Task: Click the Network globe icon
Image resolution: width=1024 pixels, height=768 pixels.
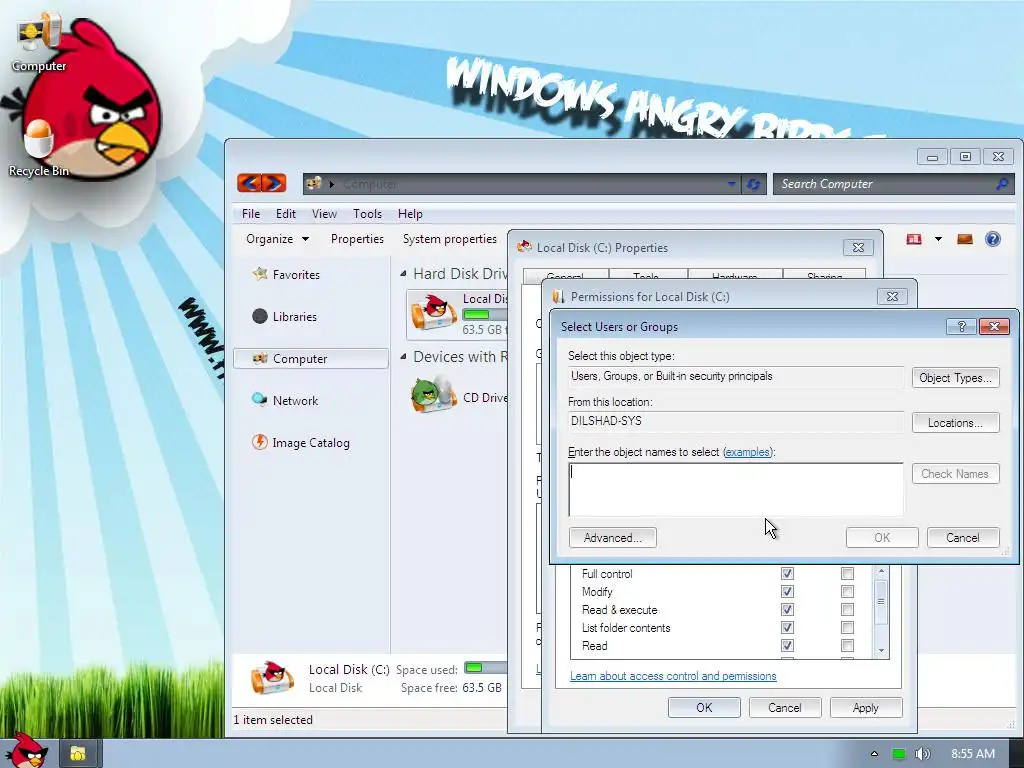Action: click(x=260, y=400)
